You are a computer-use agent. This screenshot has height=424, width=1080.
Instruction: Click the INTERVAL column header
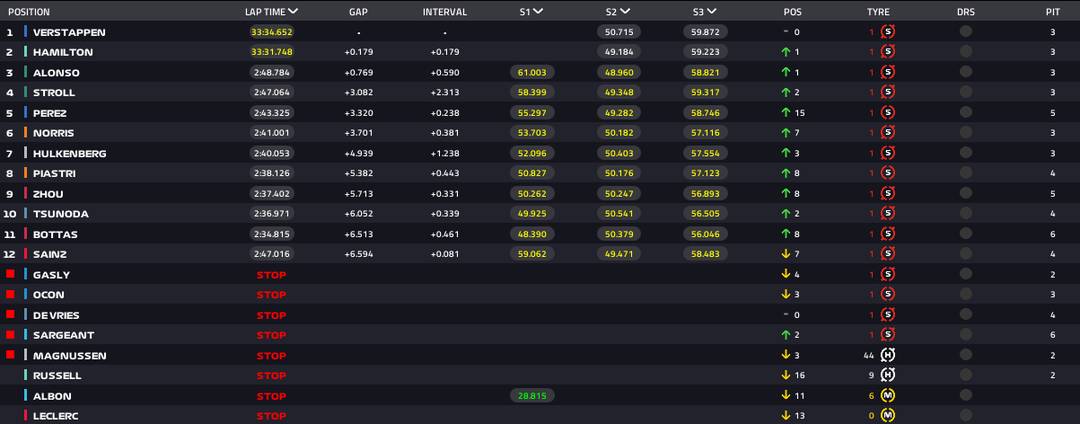[445, 12]
